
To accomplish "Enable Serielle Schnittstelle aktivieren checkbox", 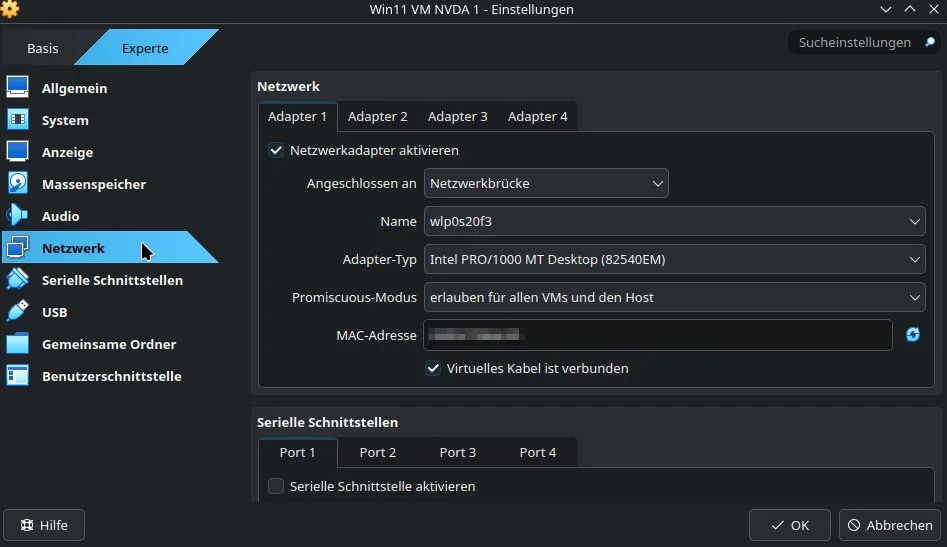I will (276, 486).
